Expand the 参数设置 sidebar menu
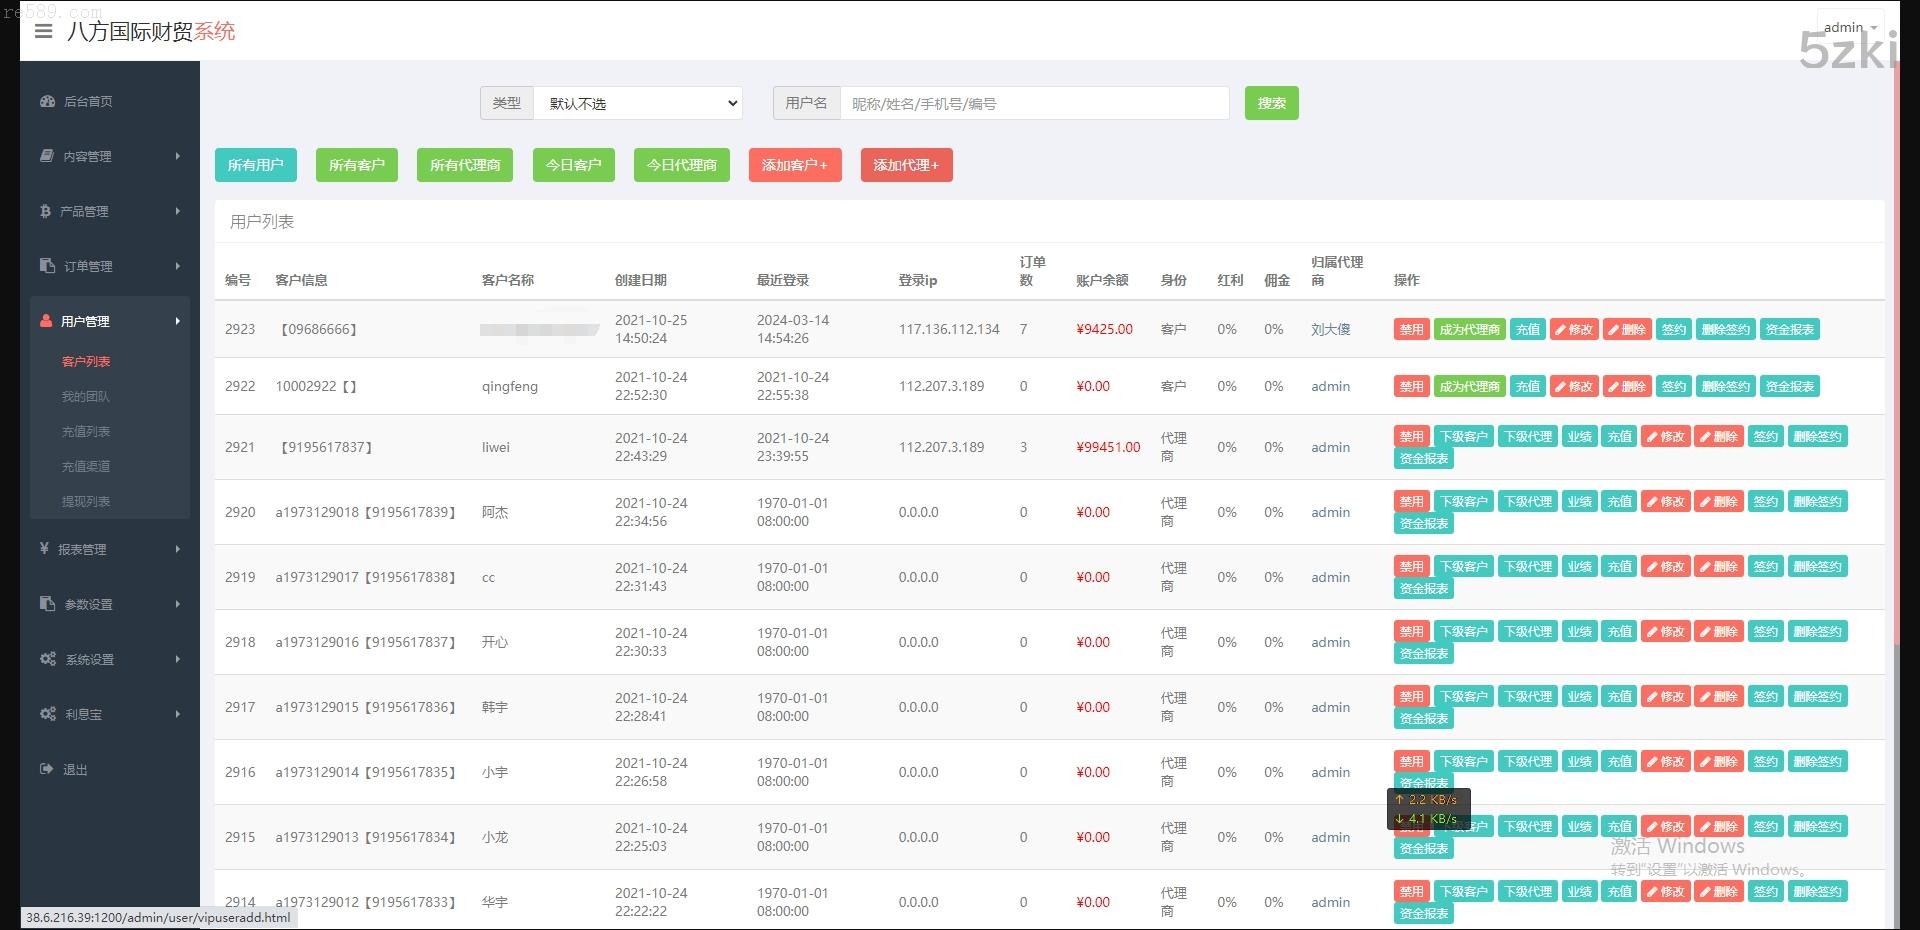 click(110, 604)
